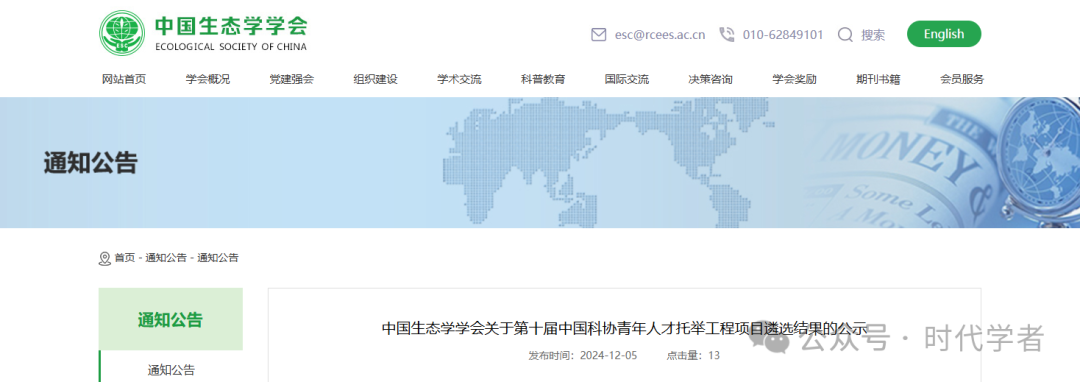Select 通知公告 item in sidebar list
Viewport: 1080px width, 382px height.
coord(172,370)
